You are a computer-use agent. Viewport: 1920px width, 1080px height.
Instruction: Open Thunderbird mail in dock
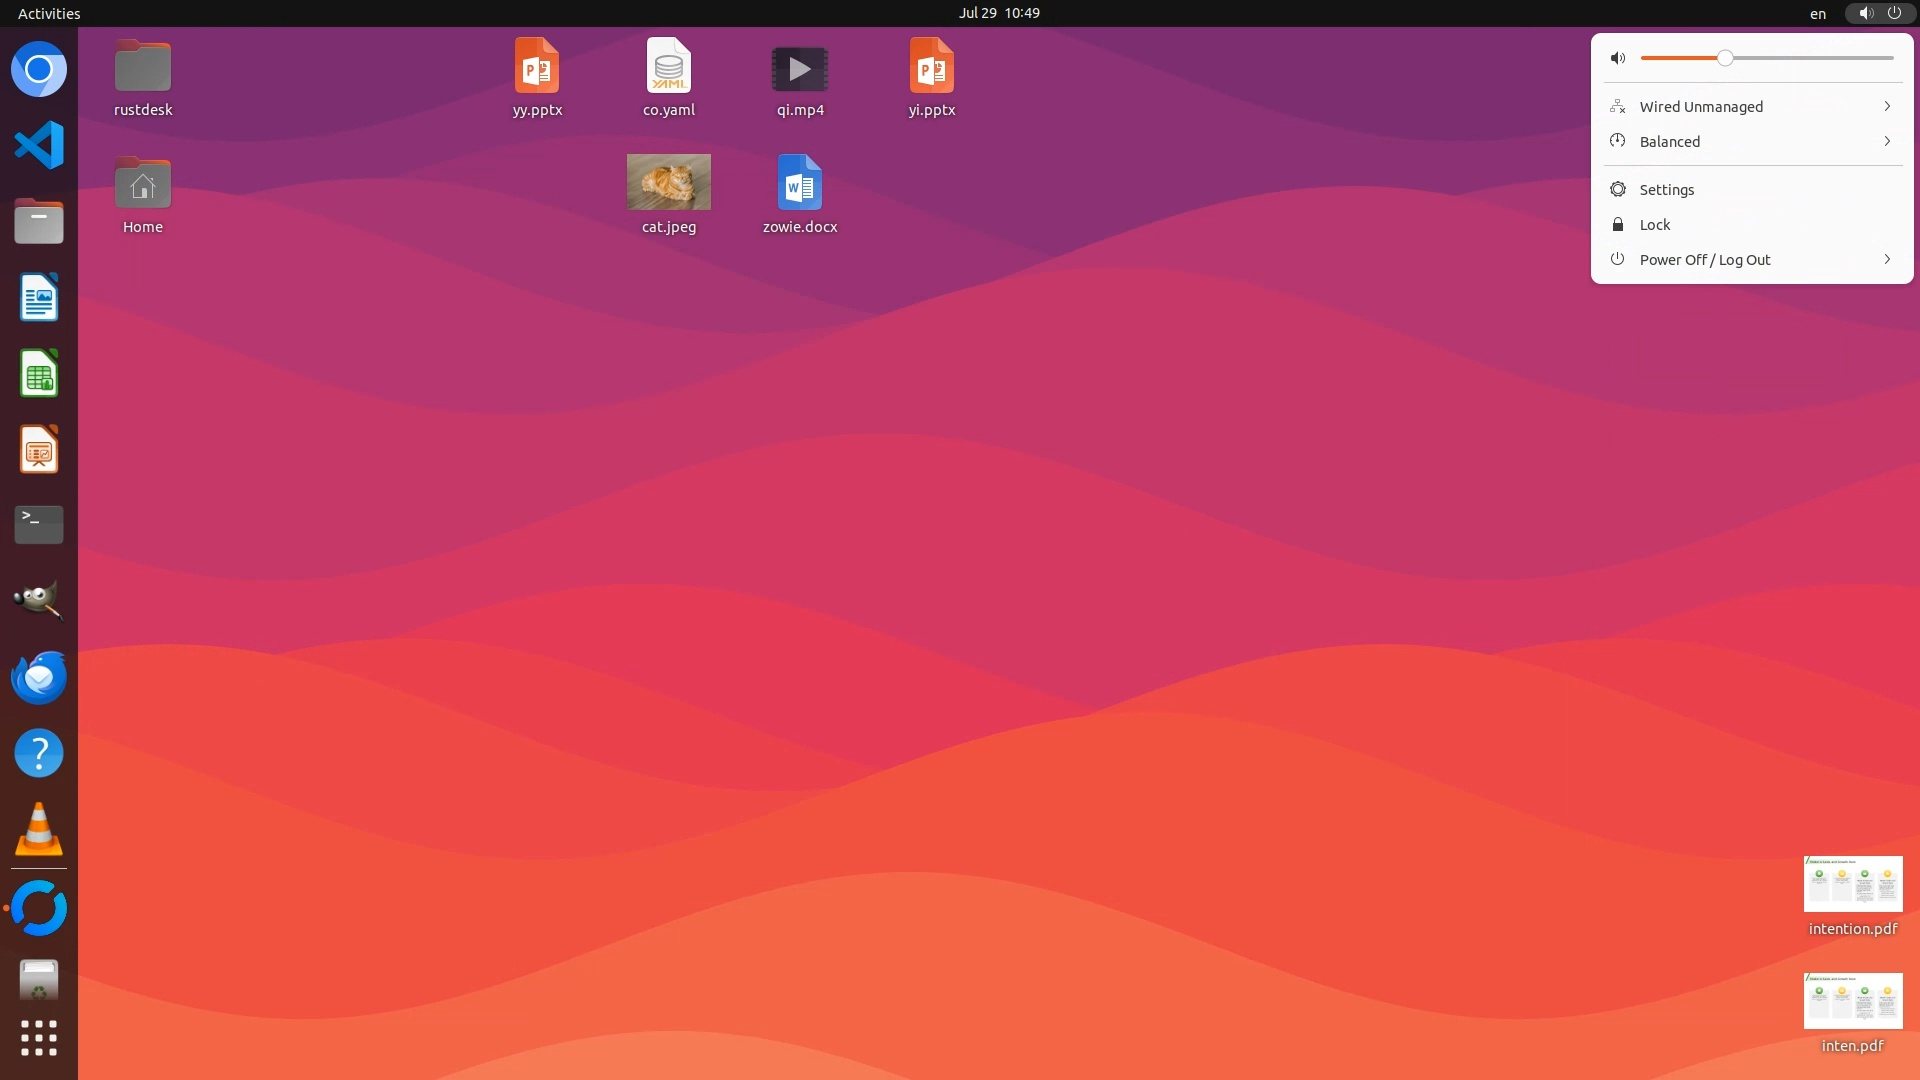(39, 677)
